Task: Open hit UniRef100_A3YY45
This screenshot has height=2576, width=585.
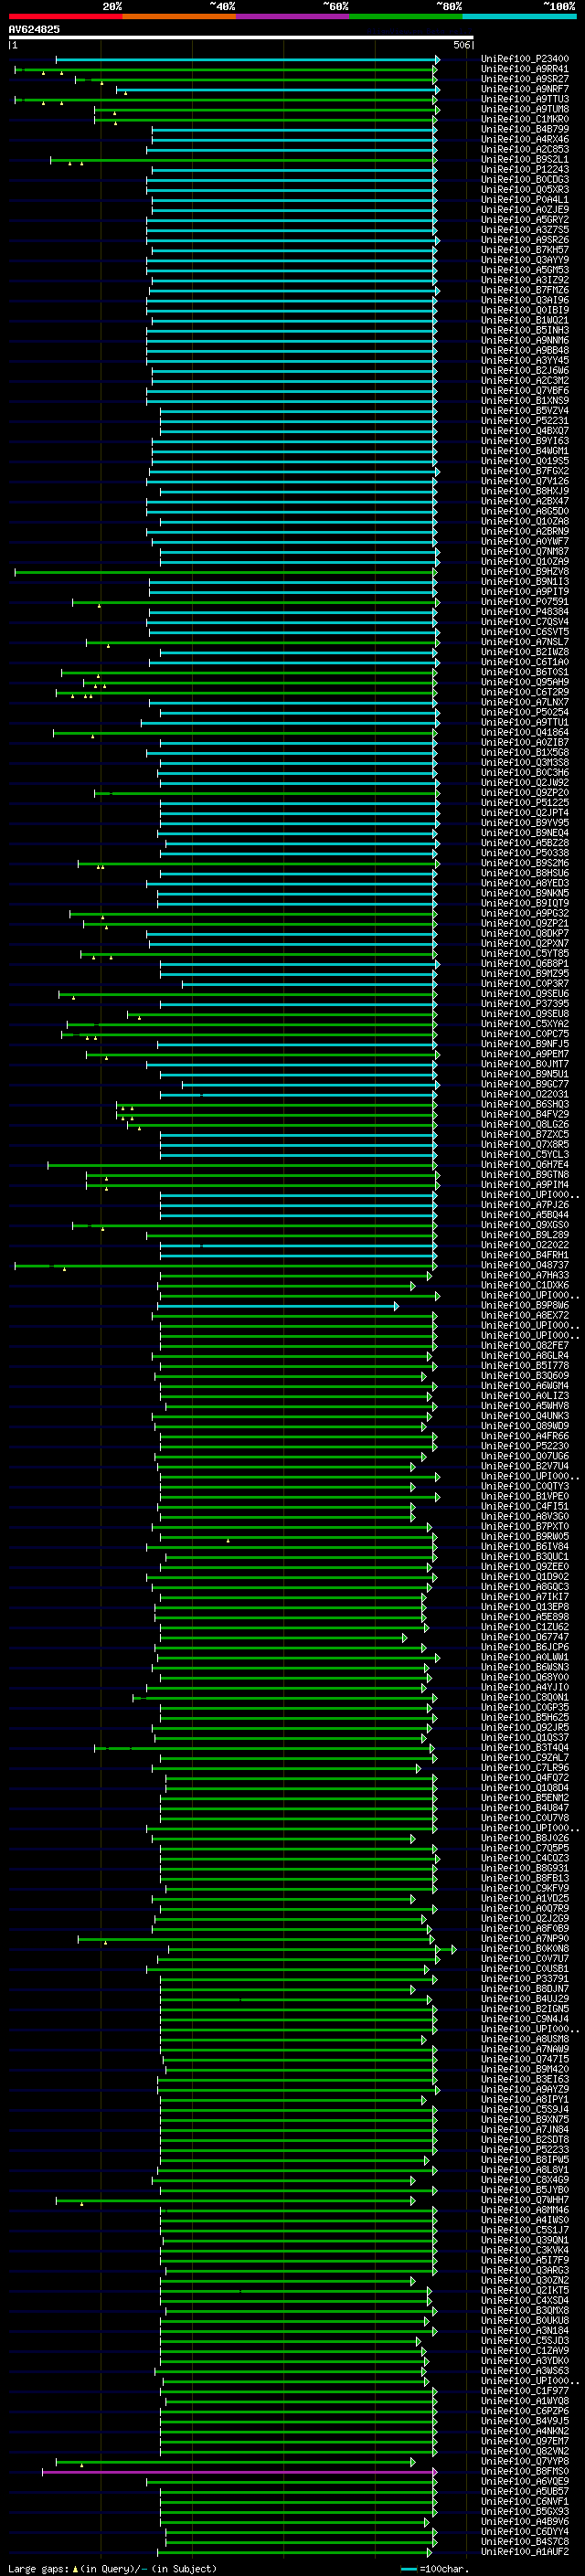Action: 525,360
